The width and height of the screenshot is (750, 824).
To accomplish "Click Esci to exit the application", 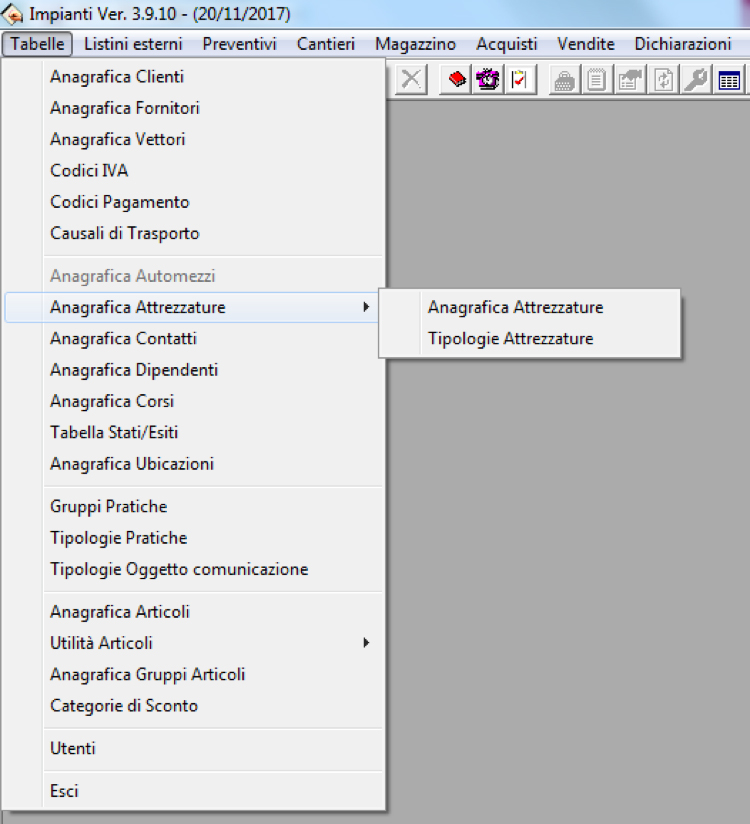I will pyautogui.click(x=64, y=791).
